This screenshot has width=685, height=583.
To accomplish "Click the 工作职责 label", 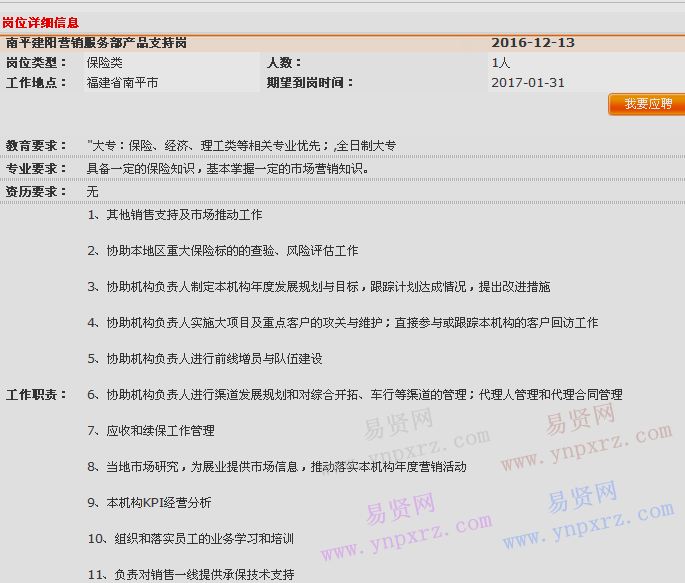I will 36,395.
